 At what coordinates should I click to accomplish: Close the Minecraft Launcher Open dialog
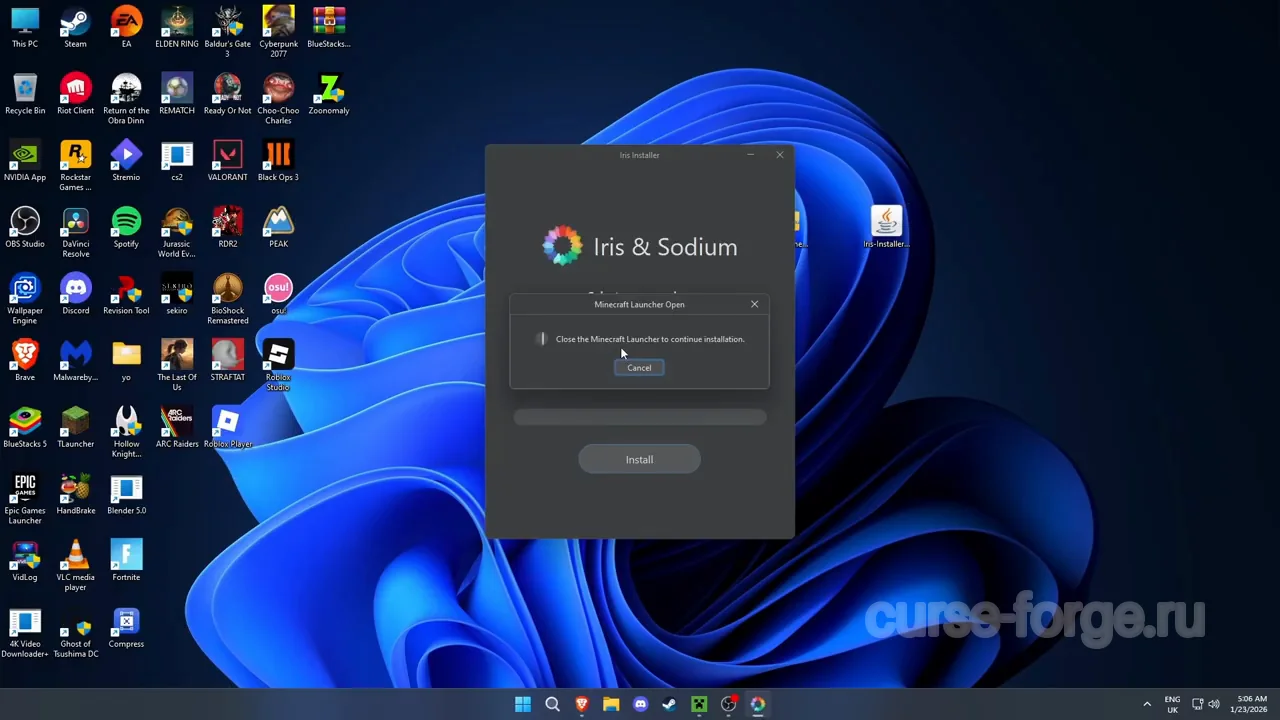[755, 304]
